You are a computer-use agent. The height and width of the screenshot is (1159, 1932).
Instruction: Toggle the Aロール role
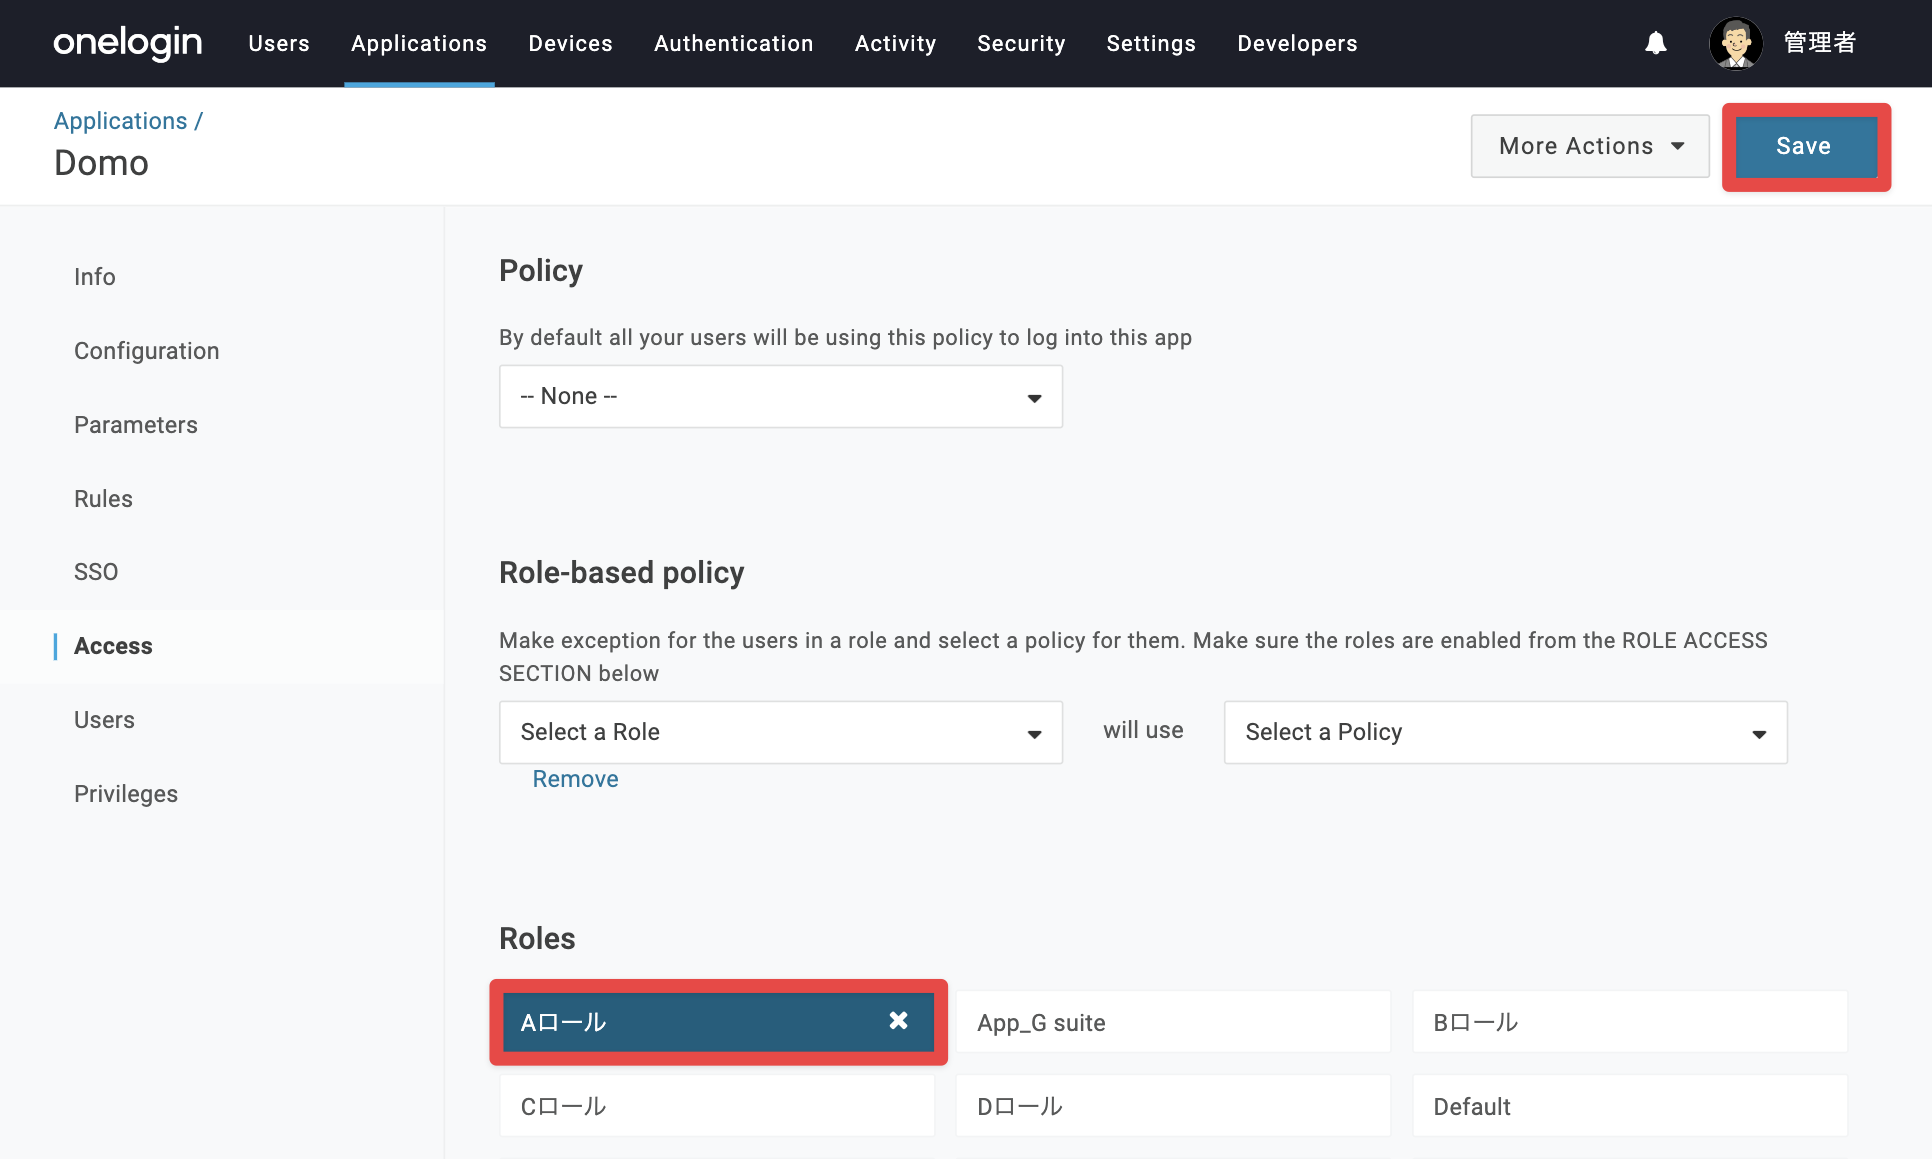(718, 1022)
